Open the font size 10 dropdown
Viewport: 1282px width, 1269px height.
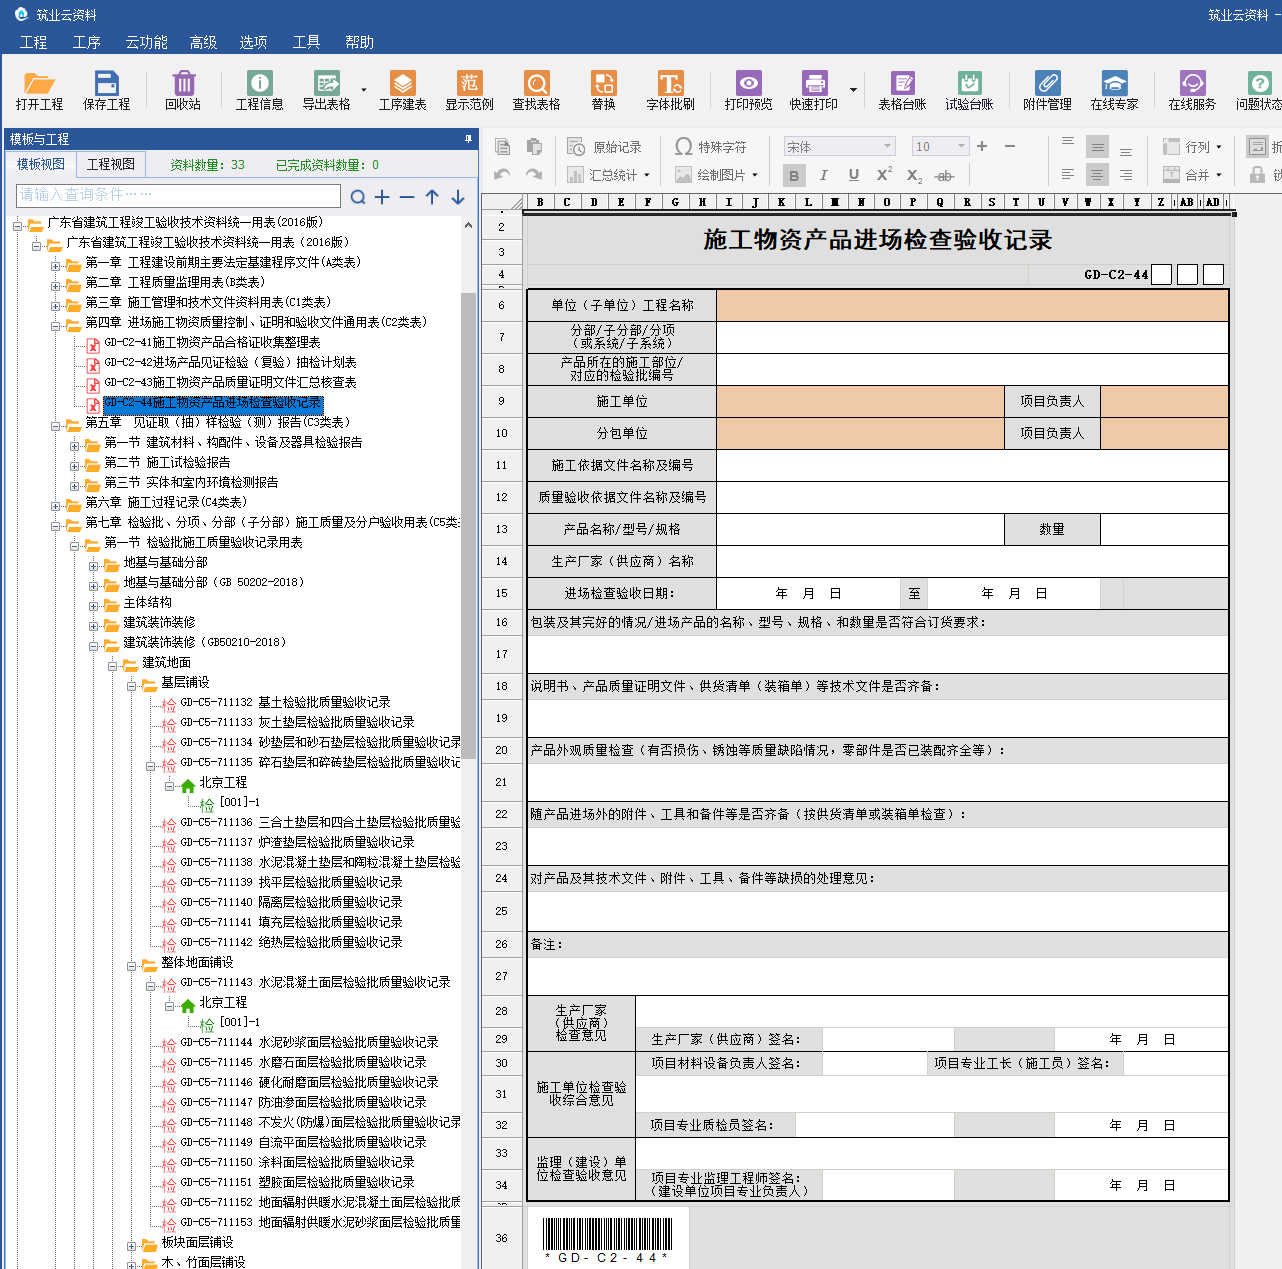click(961, 147)
